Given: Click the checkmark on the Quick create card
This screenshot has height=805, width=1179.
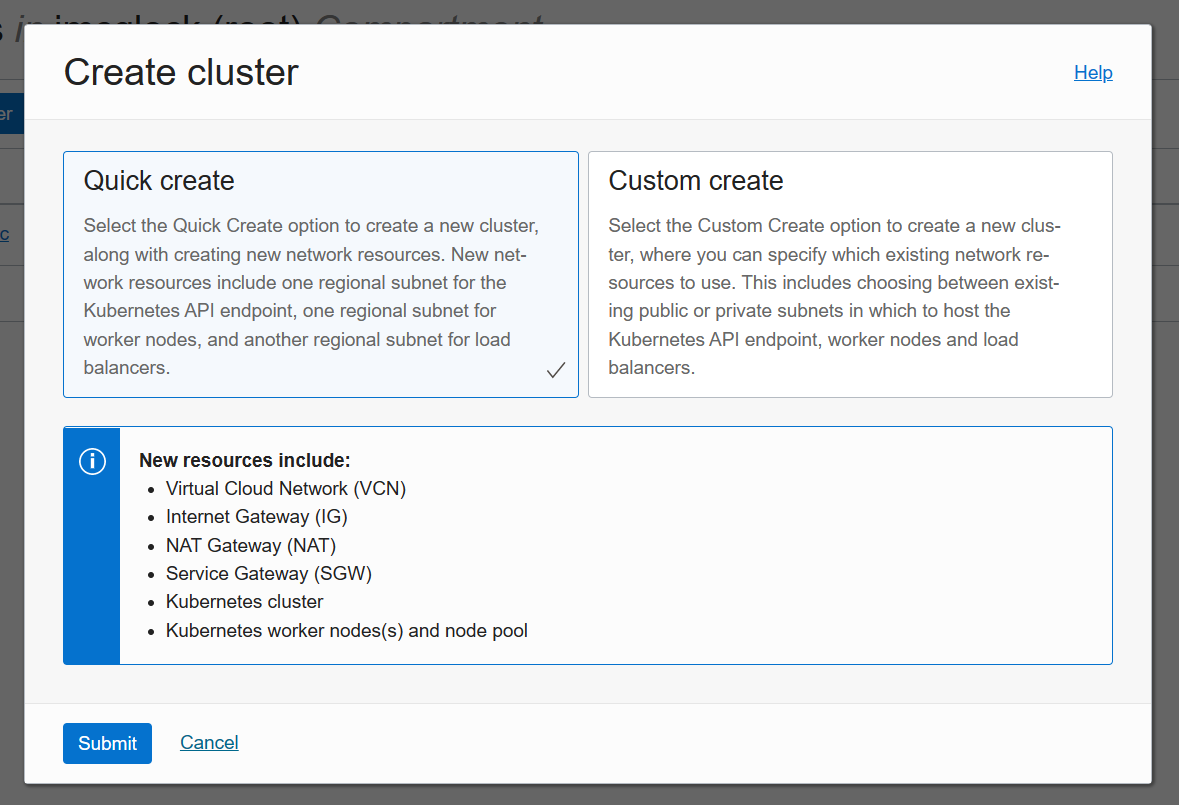Looking at the screenshot, I should click(556, 370).
